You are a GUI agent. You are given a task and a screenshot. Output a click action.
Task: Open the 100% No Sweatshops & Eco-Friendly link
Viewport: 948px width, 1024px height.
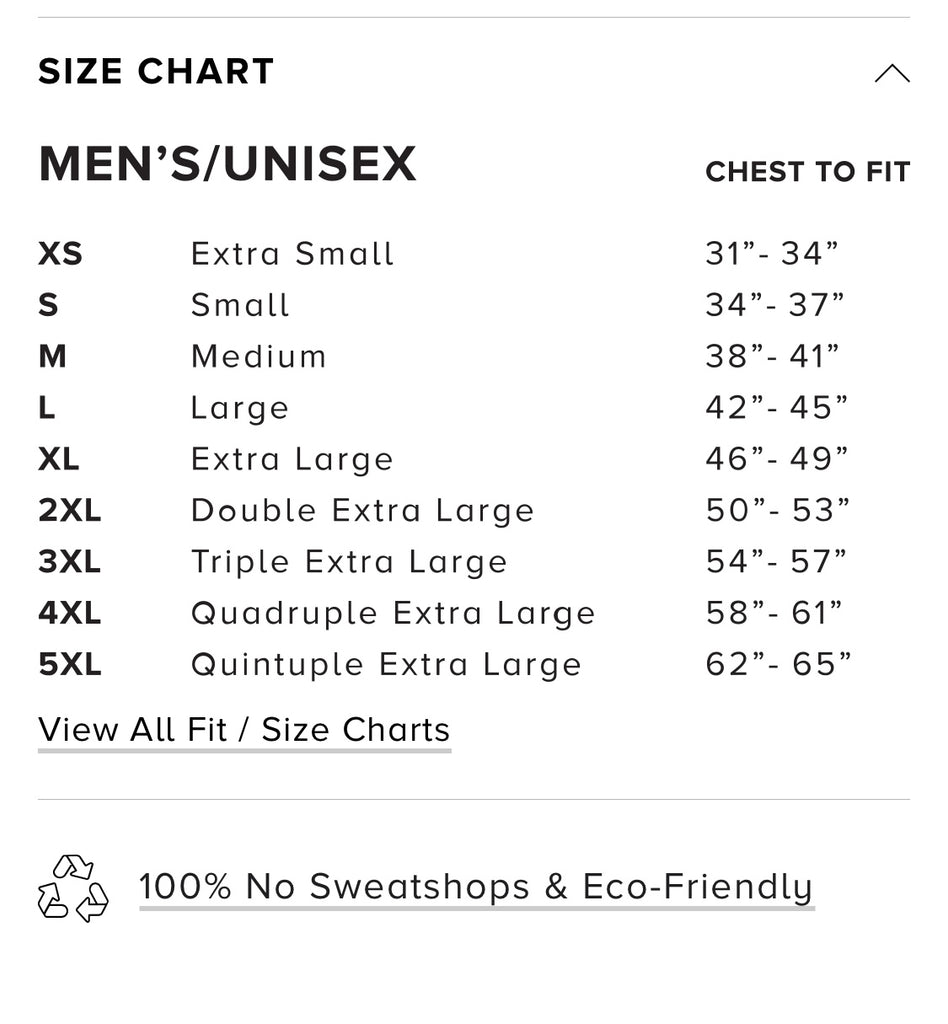pyautogui.click(x=476, y=887)
